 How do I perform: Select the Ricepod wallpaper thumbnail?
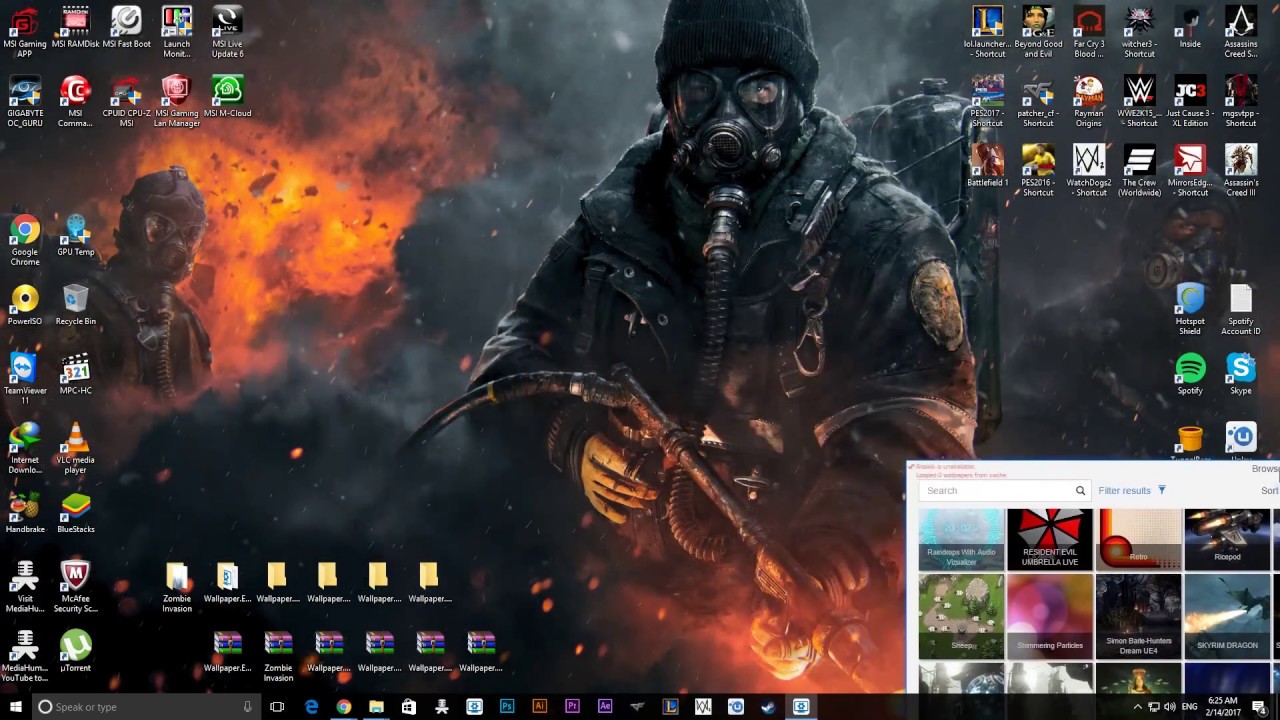1227,540
